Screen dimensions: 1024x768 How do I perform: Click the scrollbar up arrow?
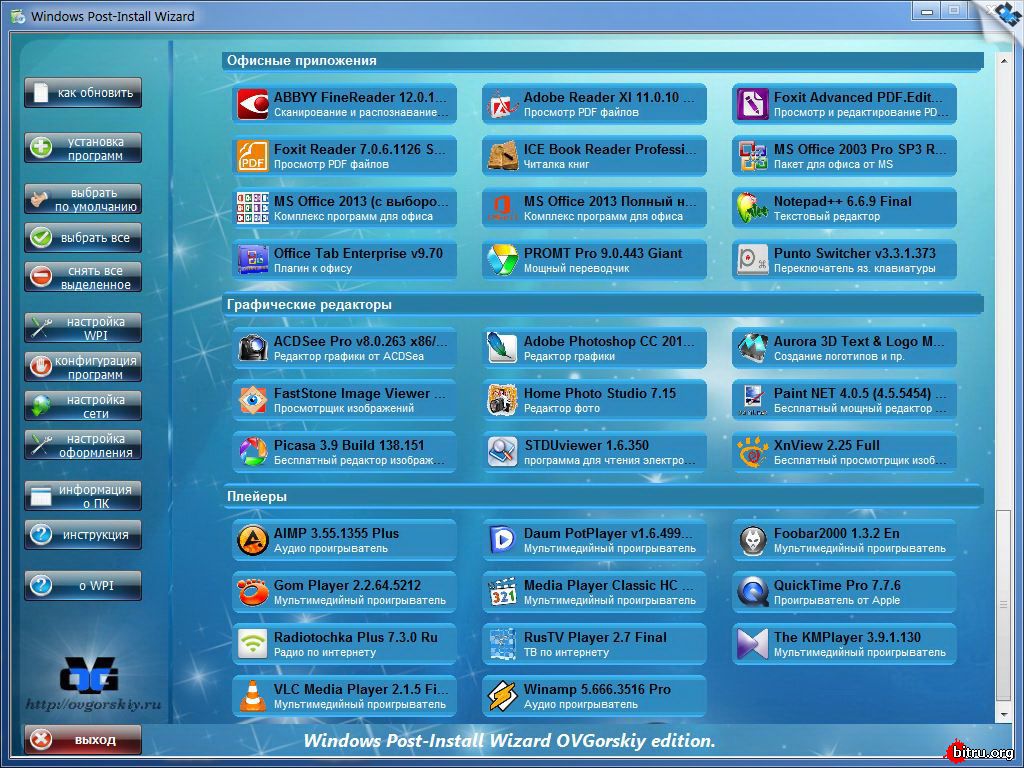point(1004,61)
